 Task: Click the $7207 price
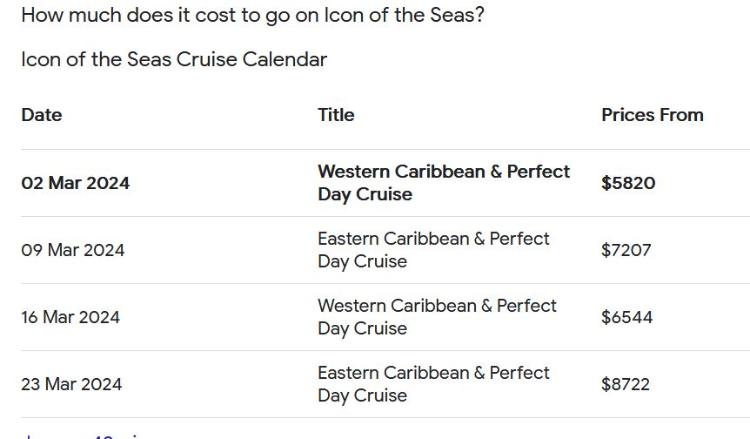pyautogui.click(x=626, y=250)
